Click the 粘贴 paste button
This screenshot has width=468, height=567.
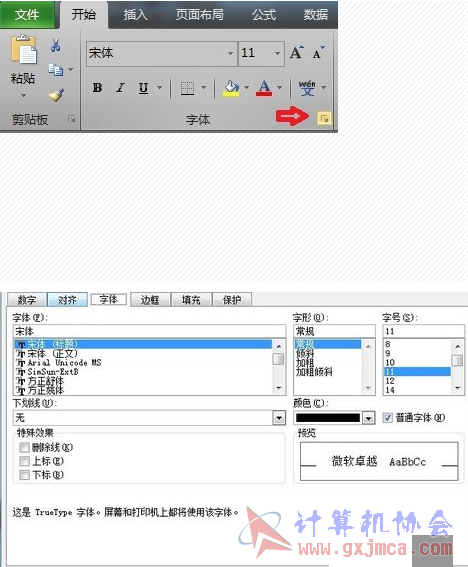pos(23,67)
